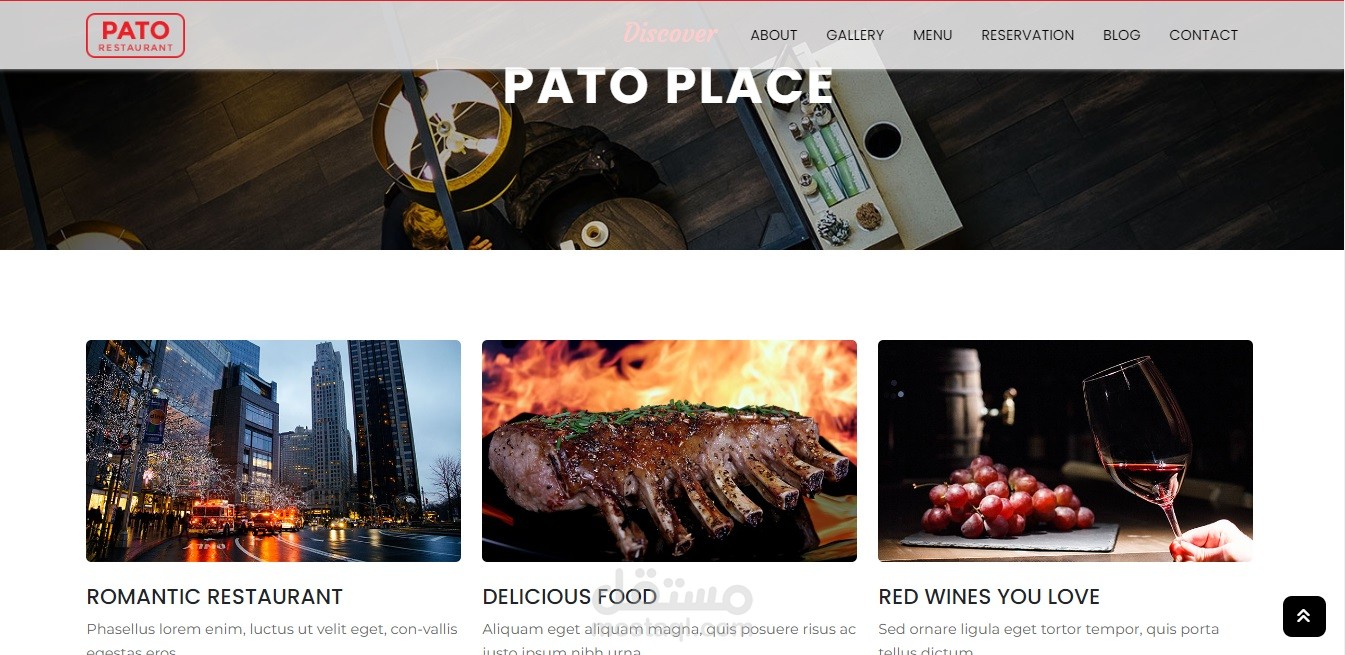Click the Aliquam eget aliquam description text
Viewport: 1345px width, 655px height.
669,638
